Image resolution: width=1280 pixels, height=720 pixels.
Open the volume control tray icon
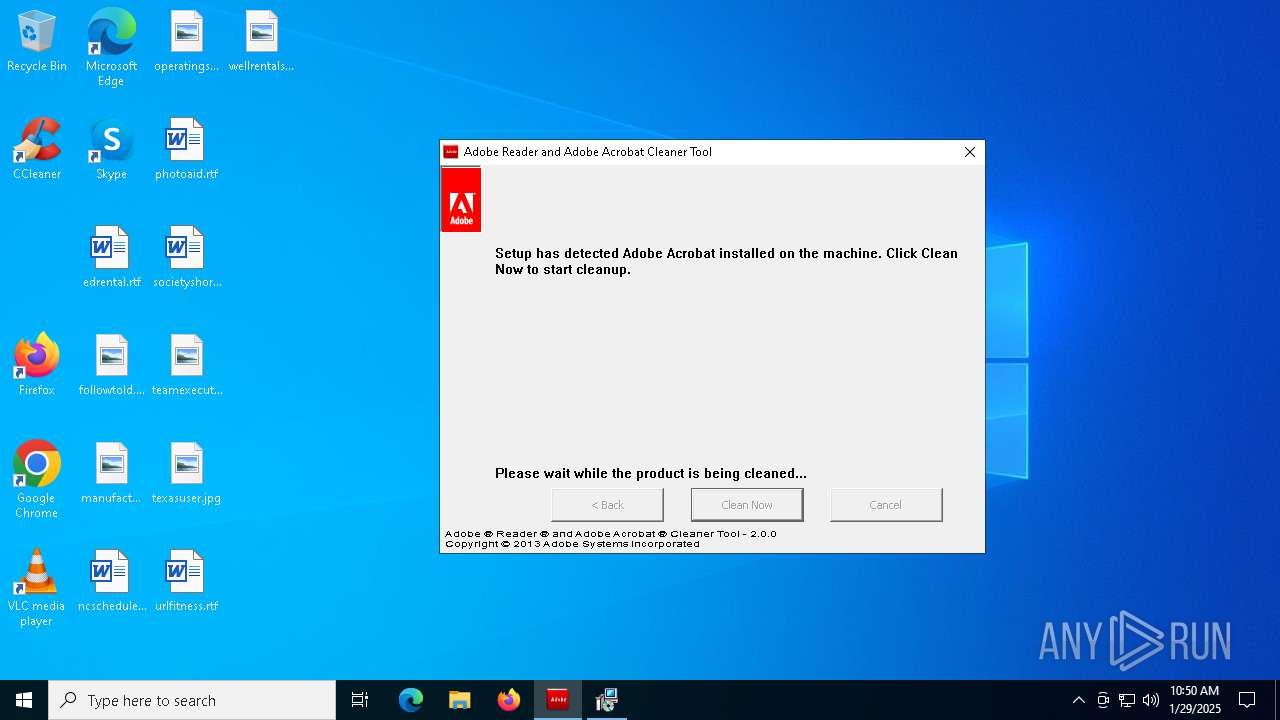pos(1151,700)
